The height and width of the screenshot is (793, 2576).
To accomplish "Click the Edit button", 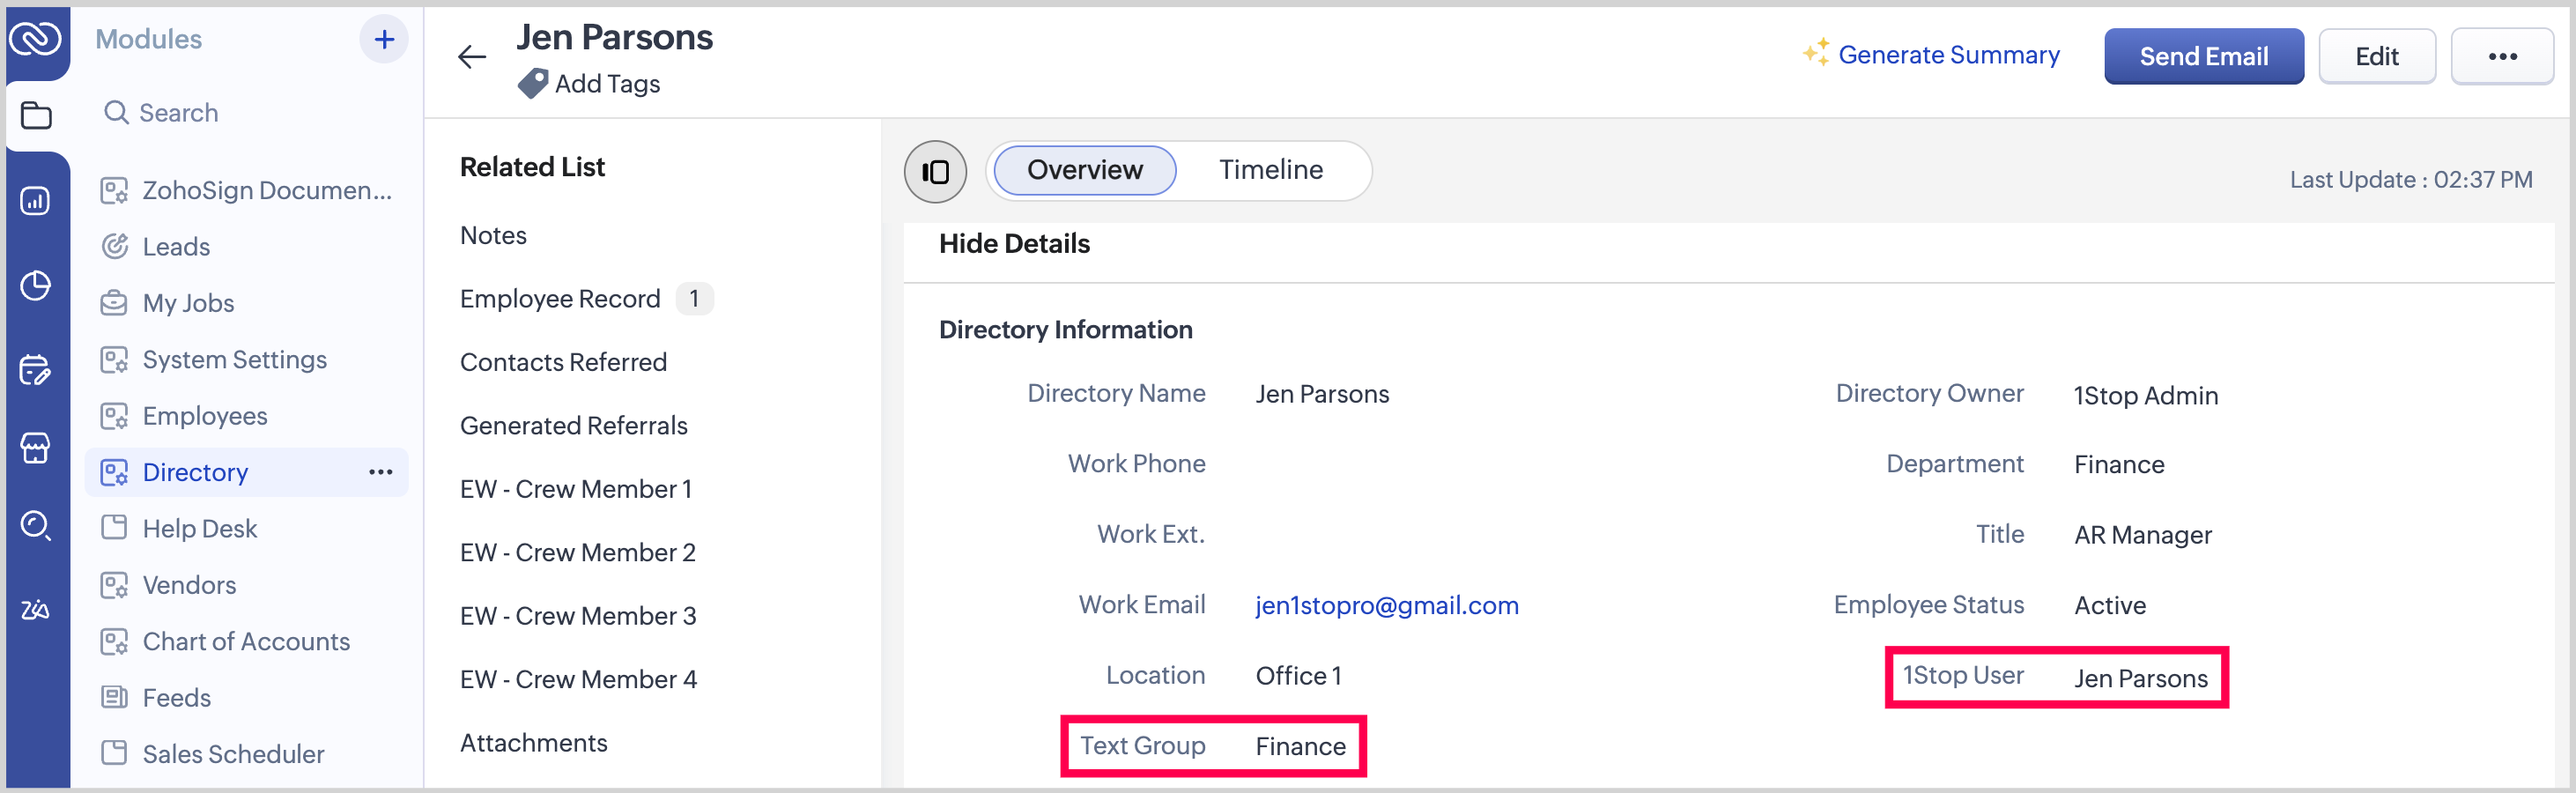I will point(2376,57).
